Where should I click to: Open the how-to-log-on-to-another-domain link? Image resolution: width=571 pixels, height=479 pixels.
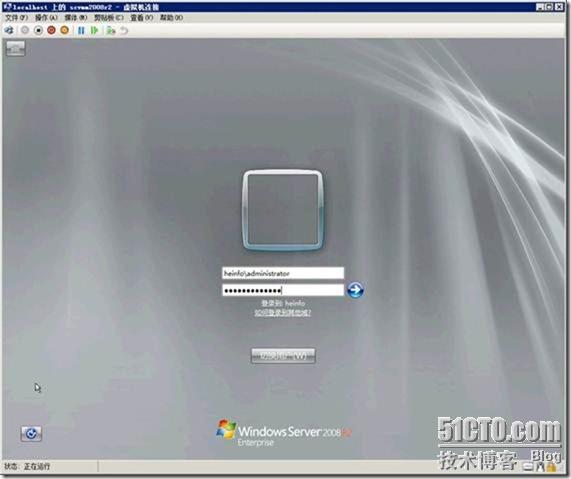coord(283,313)
